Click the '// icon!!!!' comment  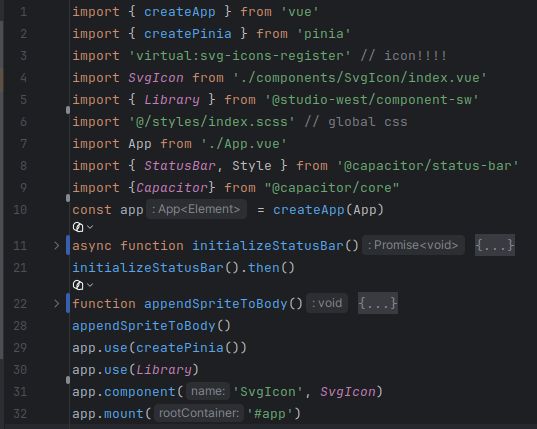(403, 56)
